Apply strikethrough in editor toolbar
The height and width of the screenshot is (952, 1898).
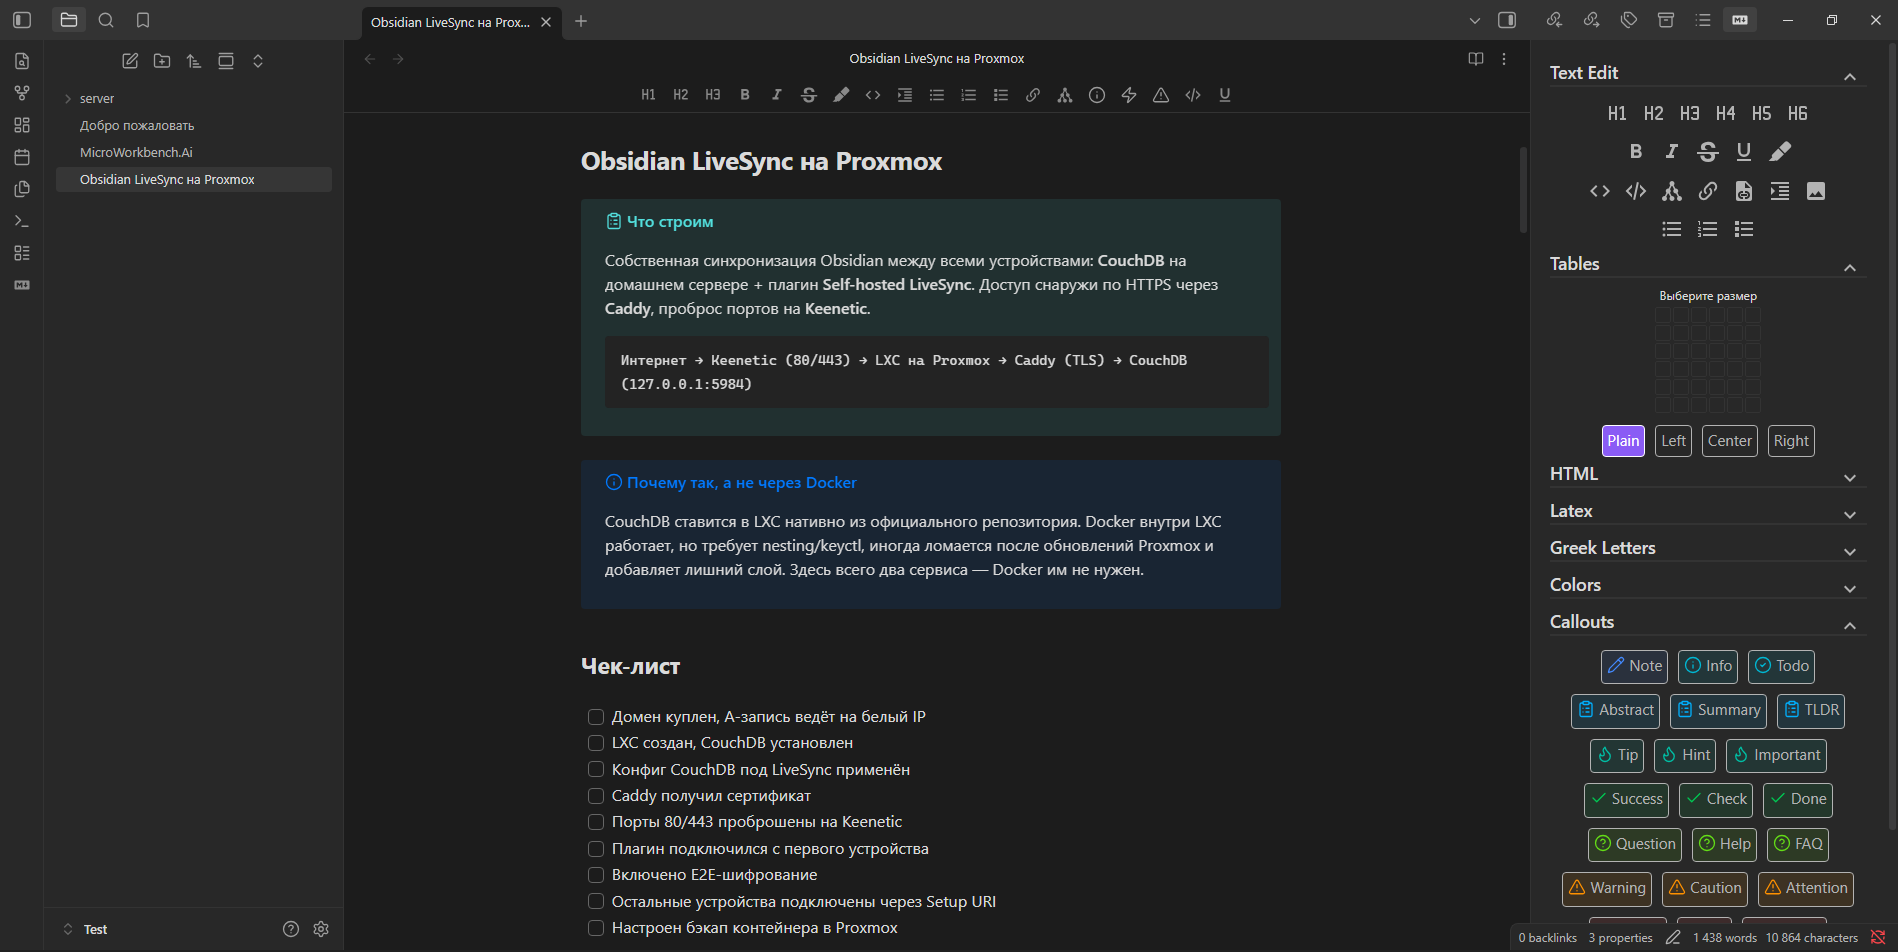pos(809,95)
